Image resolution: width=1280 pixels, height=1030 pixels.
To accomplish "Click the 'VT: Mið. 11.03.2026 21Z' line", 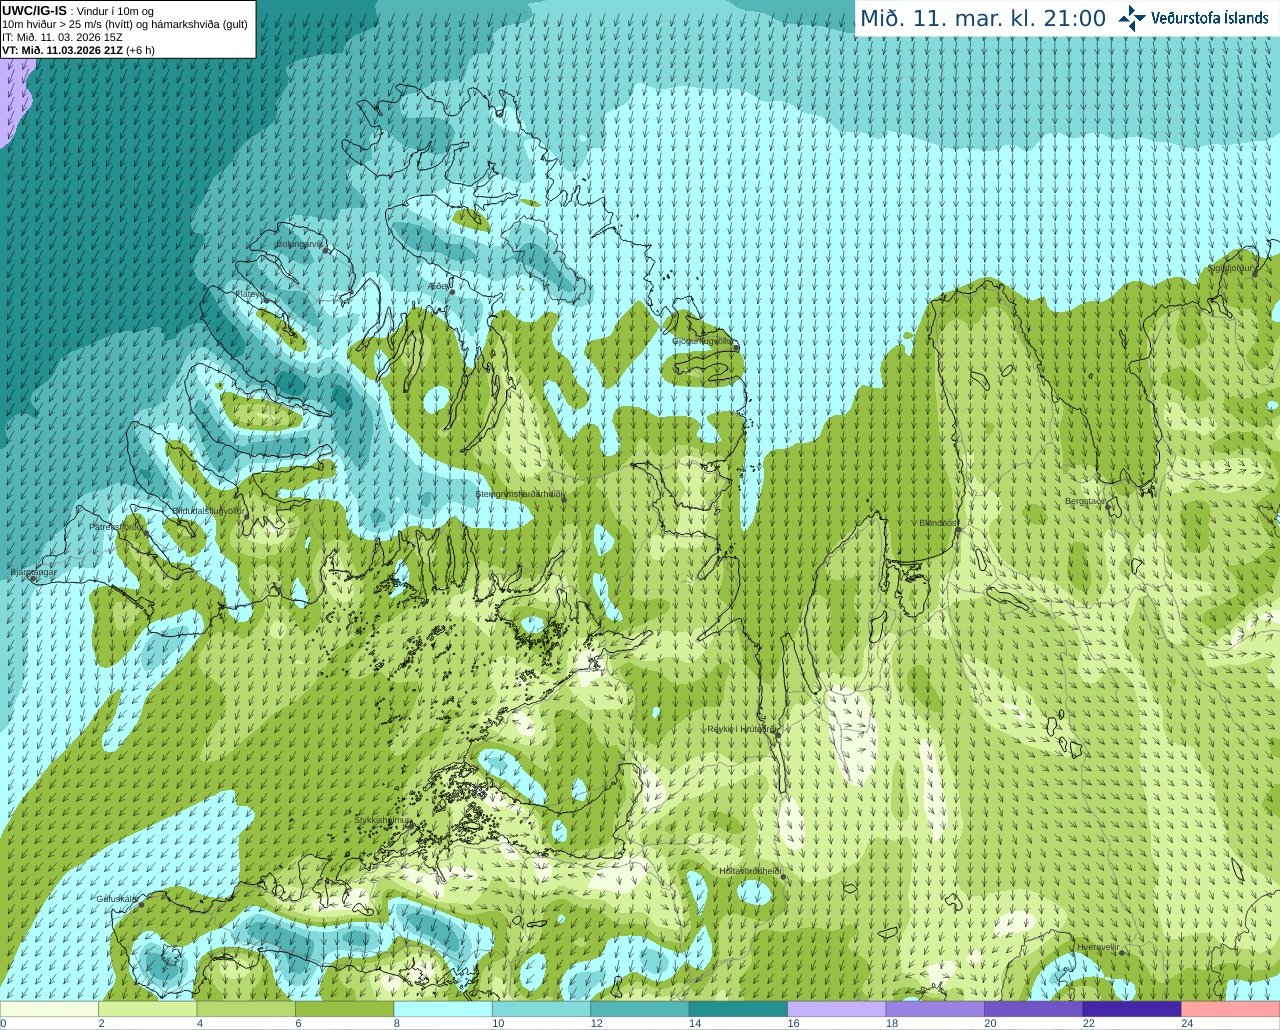I will pyautogui.click(x=62, y=50).
